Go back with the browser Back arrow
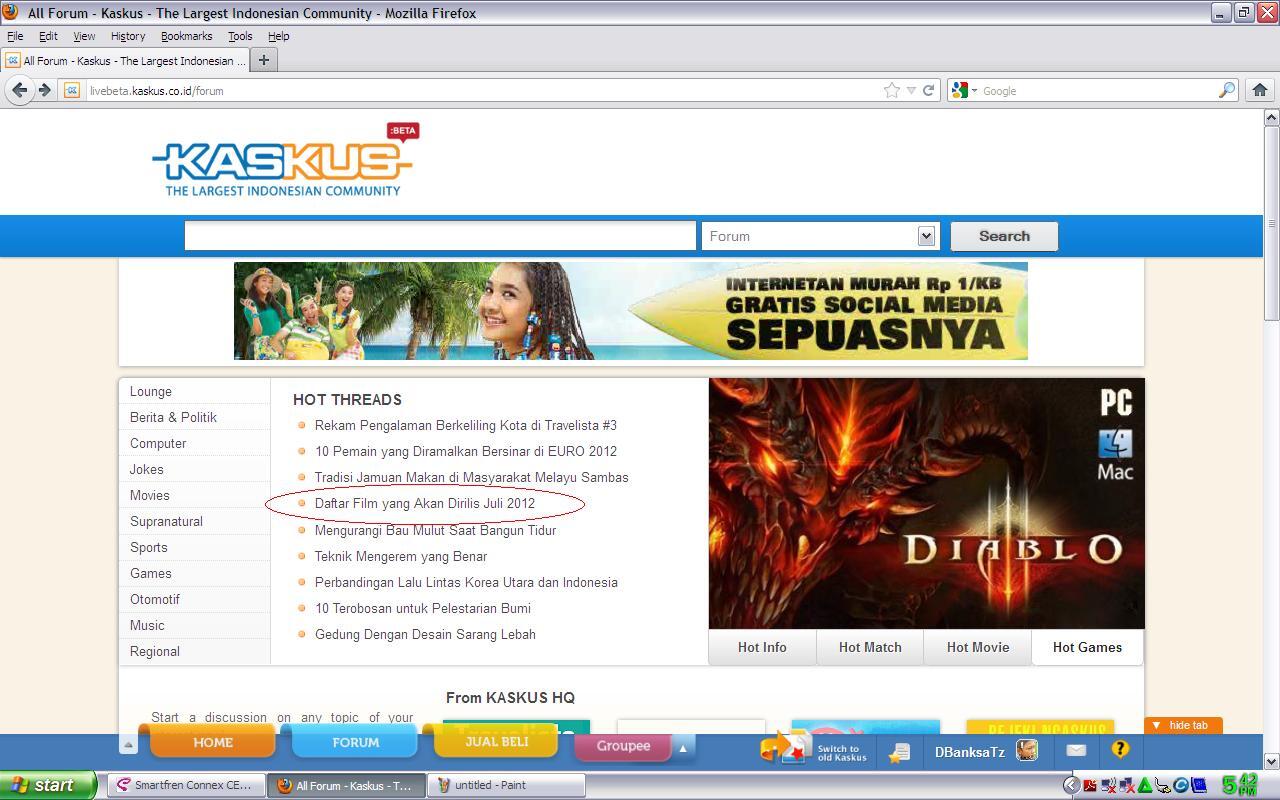This screenshot has width=1280, height=800. pyautogui.click(x=19, y=90)
